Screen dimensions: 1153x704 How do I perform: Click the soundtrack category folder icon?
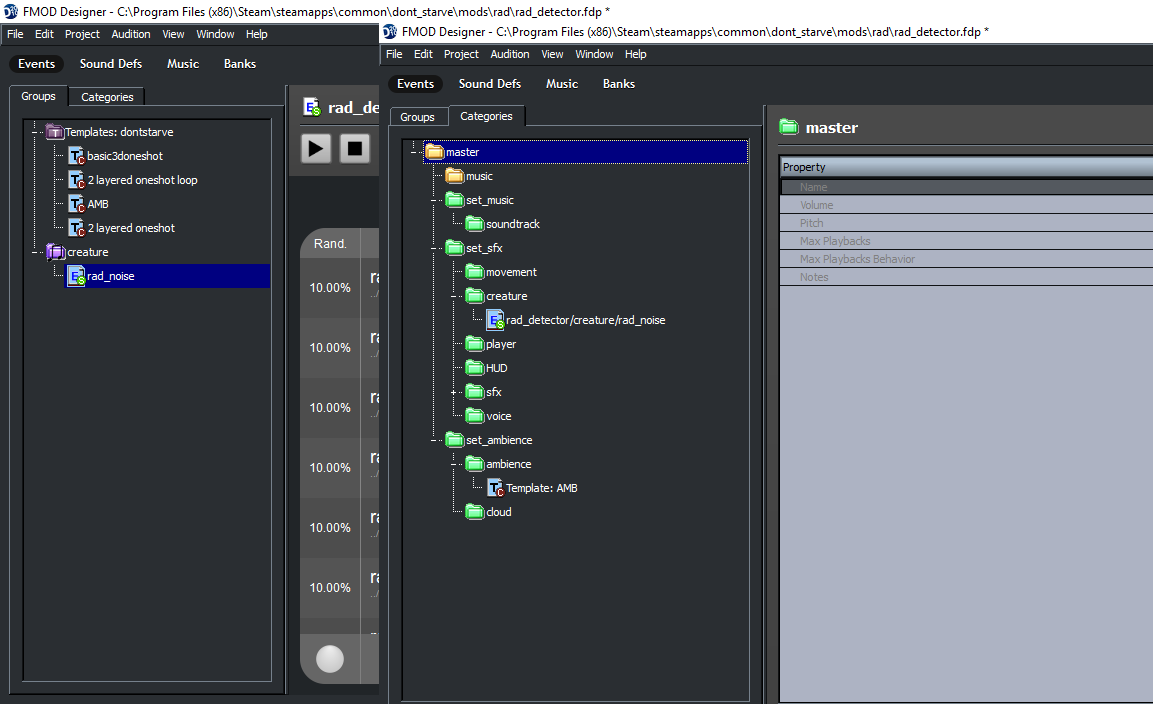(474, 224)
